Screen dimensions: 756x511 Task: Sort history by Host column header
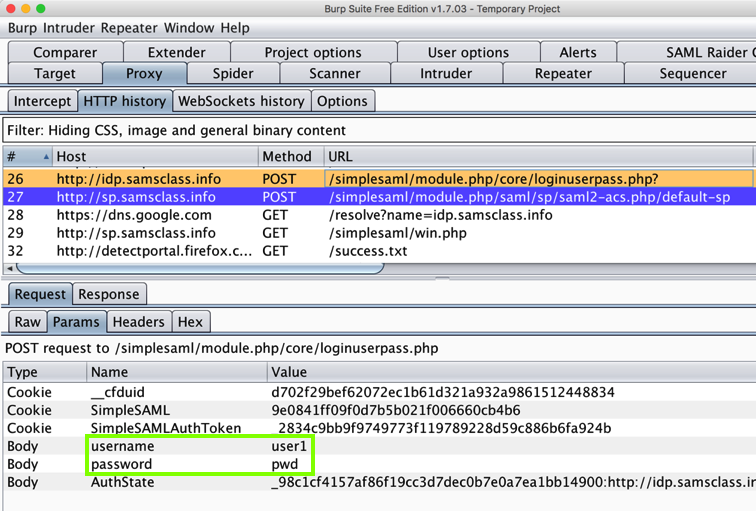coord(155,156)
